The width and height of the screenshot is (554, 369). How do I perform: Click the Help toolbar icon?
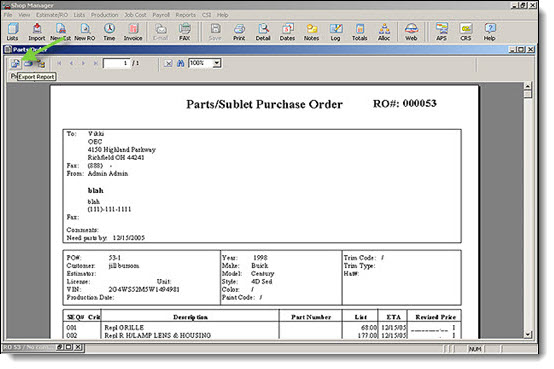click(490, 31)
